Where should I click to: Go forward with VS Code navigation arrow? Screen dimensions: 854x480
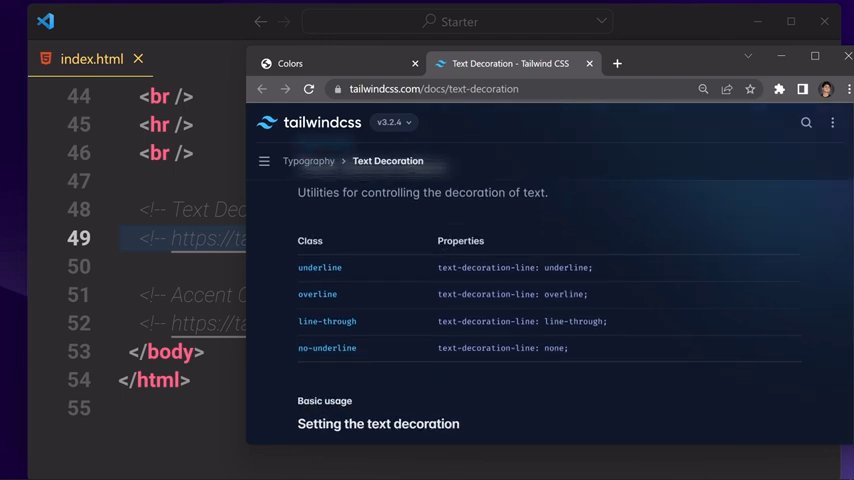point(284,22)
